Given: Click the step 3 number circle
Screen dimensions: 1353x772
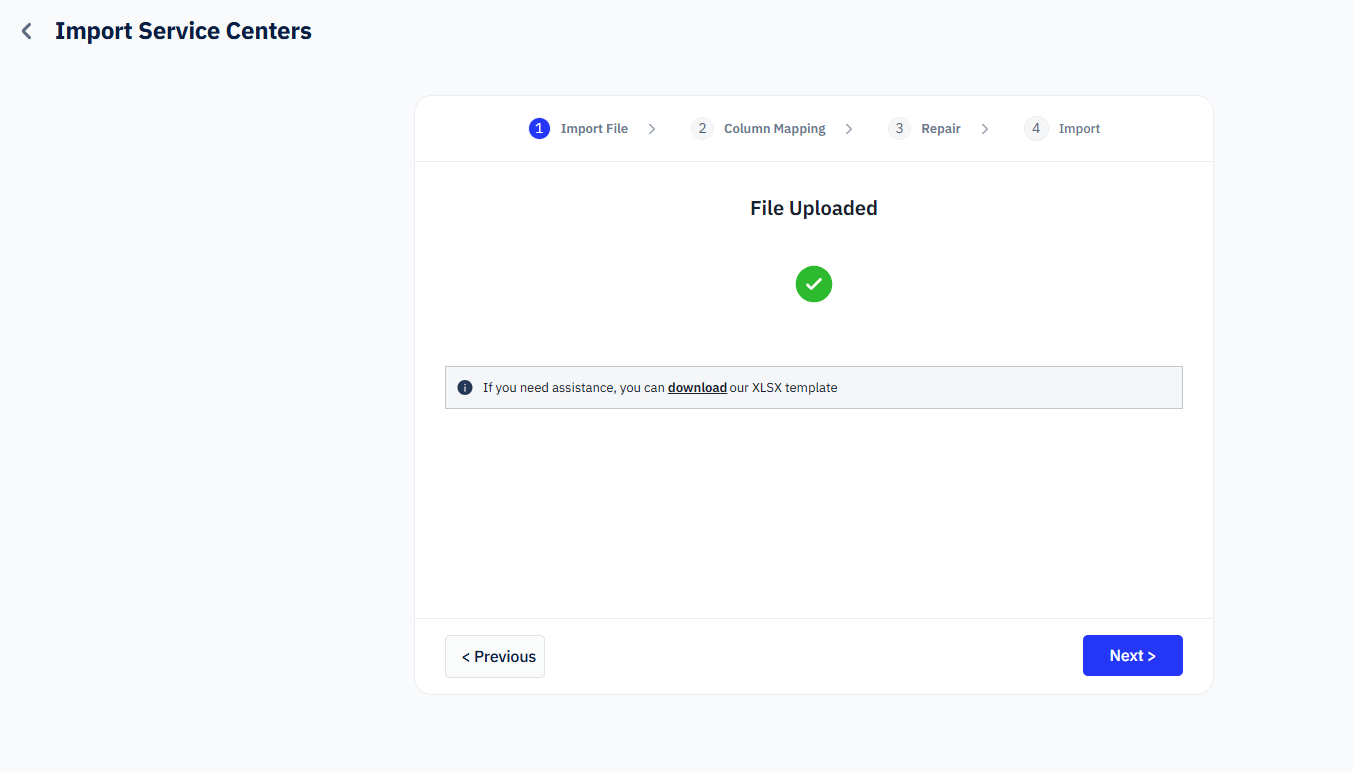Looking at the screenshot, I should (899, 129).
